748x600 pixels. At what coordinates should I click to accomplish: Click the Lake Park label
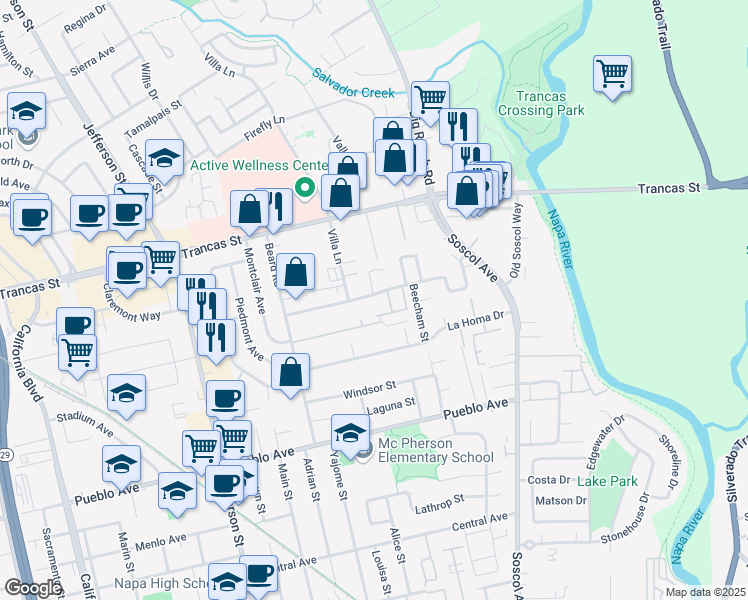coord(607,481)
